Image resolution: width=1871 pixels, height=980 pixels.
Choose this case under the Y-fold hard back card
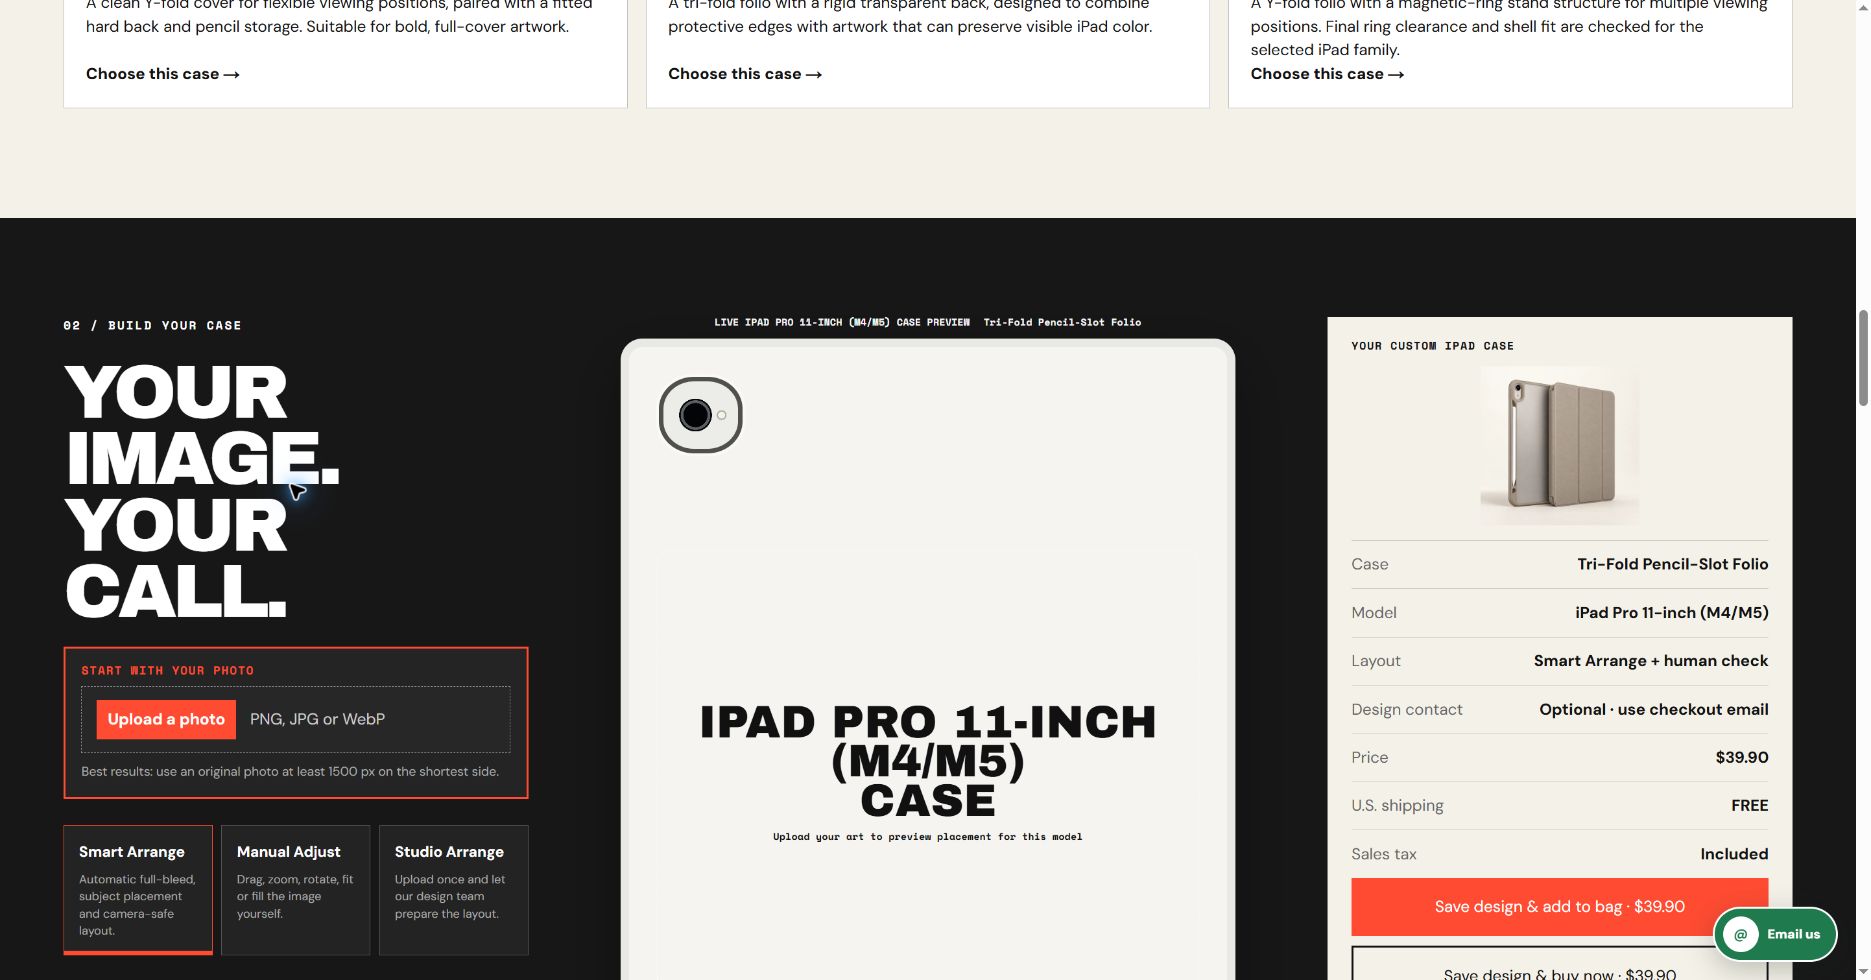click(x=162, y=74)
